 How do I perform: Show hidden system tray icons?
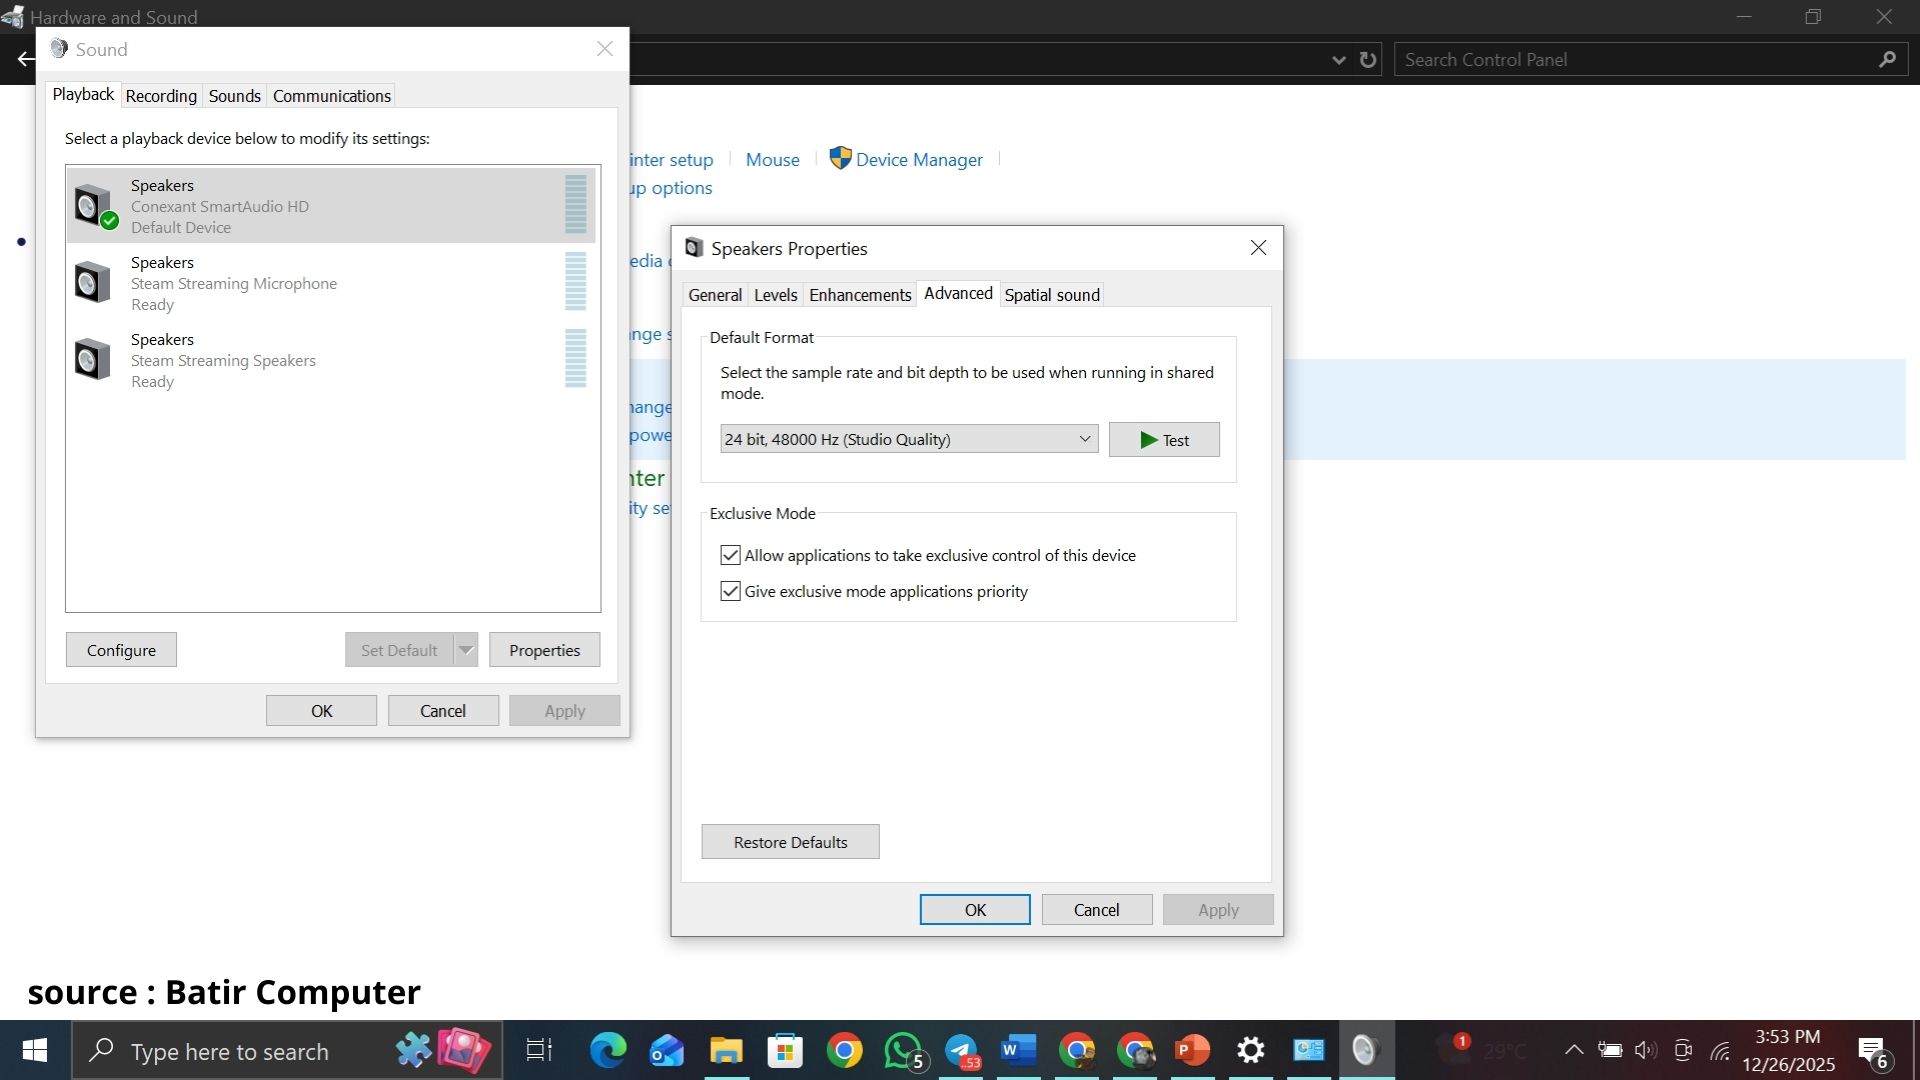(x=1574, y=1050)
